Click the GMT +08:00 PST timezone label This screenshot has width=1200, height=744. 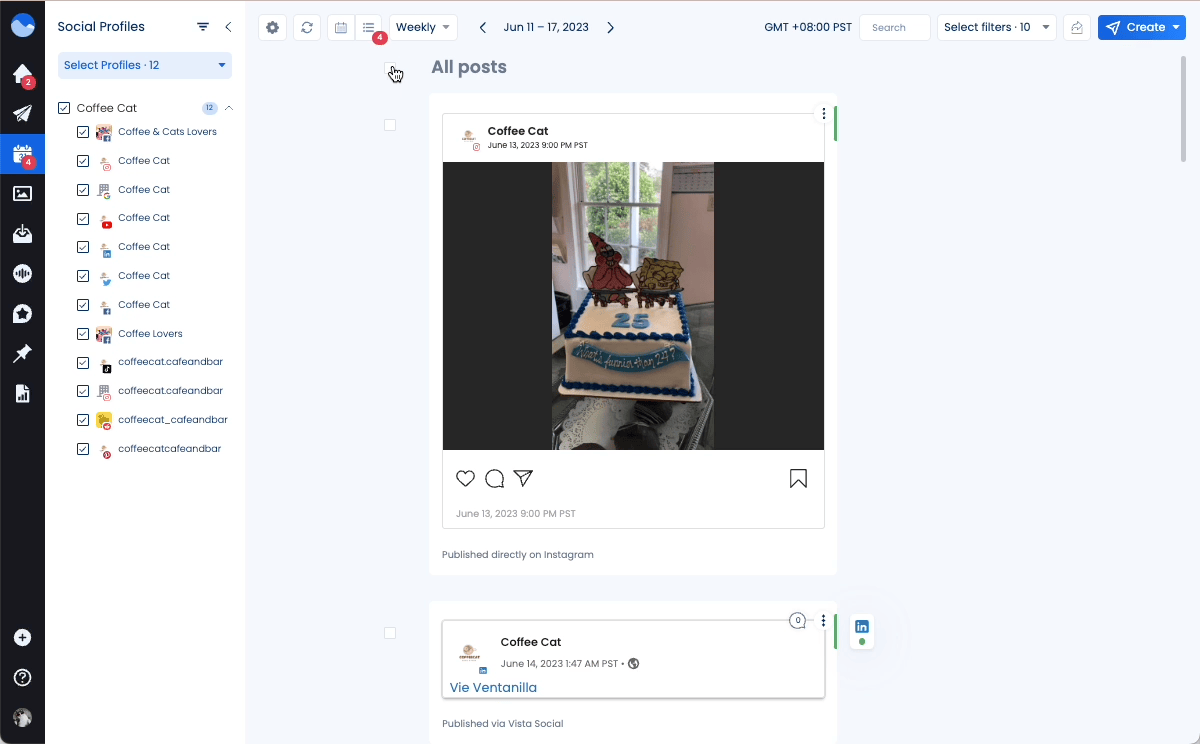click(x=808, y=27)
